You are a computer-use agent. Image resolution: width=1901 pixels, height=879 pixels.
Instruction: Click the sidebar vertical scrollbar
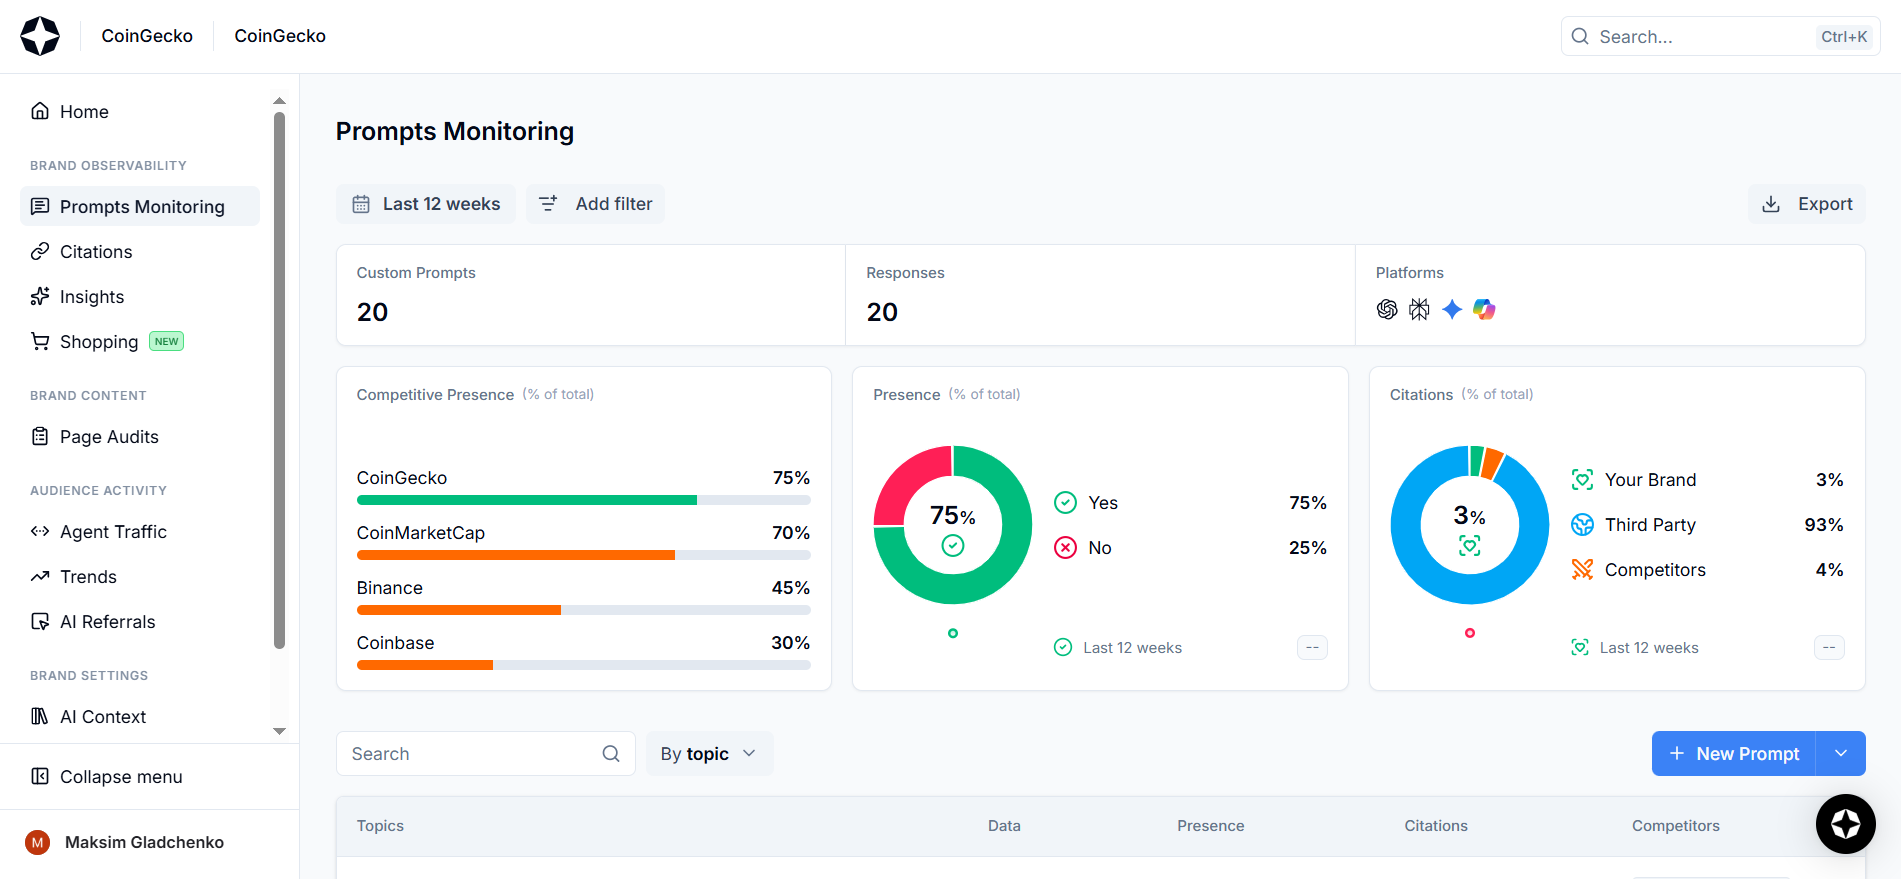click(x=280, y=380)
